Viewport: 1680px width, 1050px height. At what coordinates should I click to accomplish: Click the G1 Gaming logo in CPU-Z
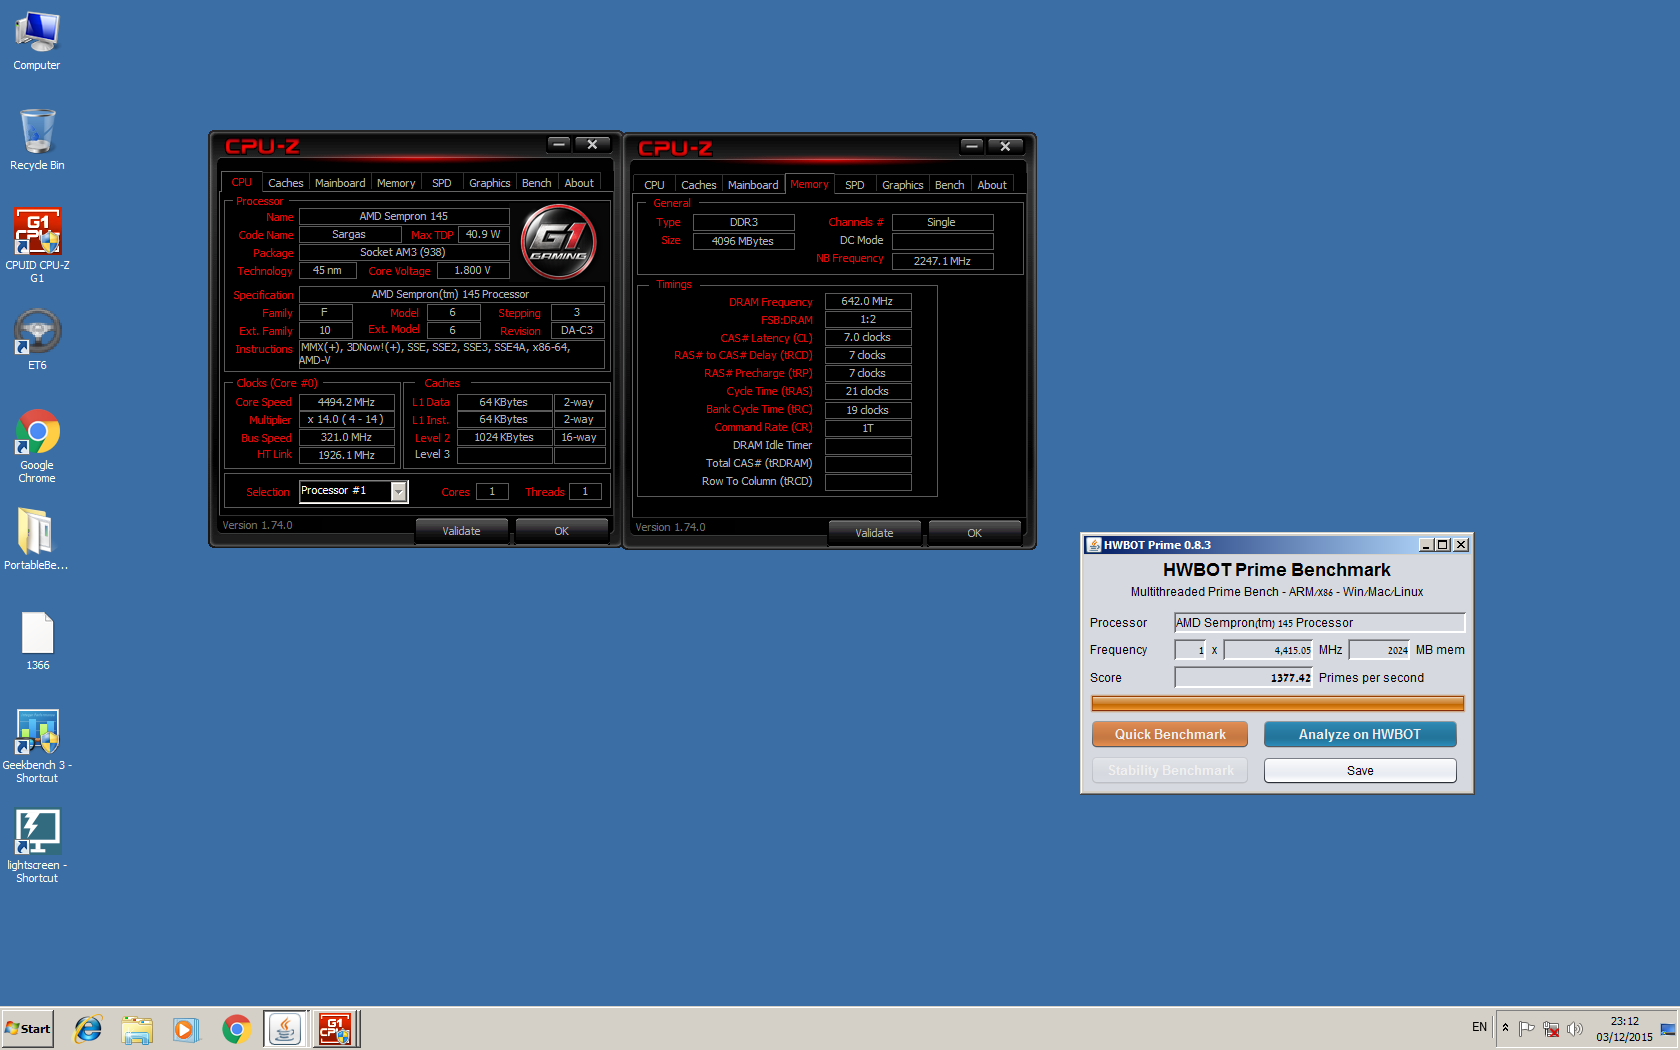[559, 241]
